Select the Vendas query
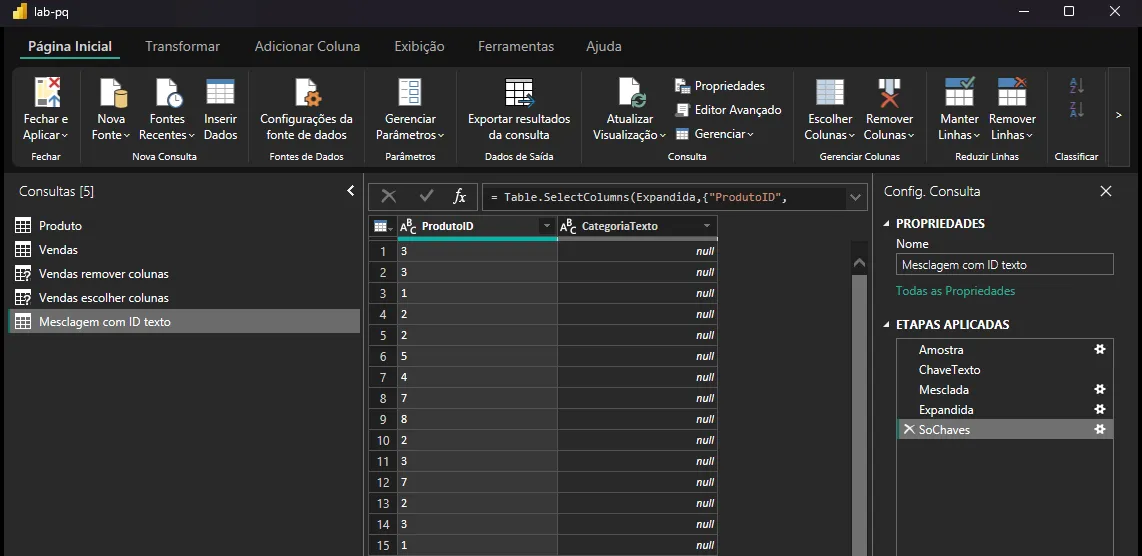The height and width of the screenshot is (556, 1142). (184, 250)
